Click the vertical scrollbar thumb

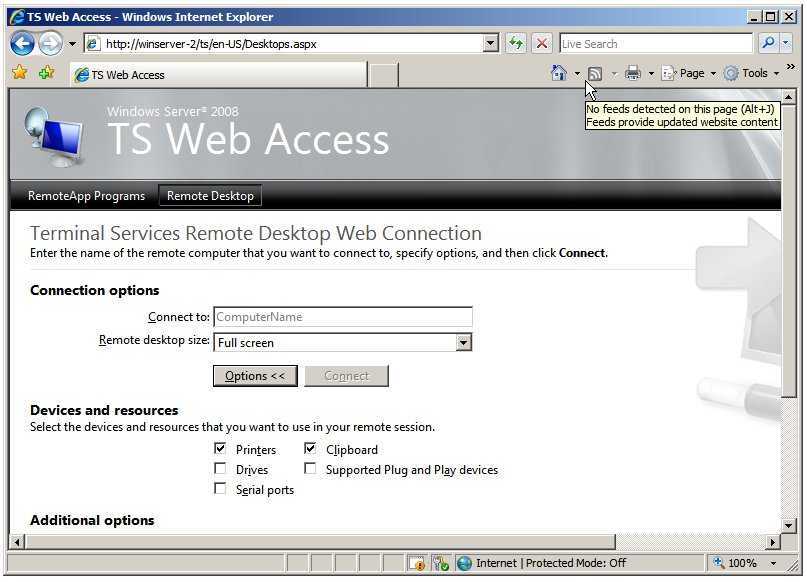788,251
